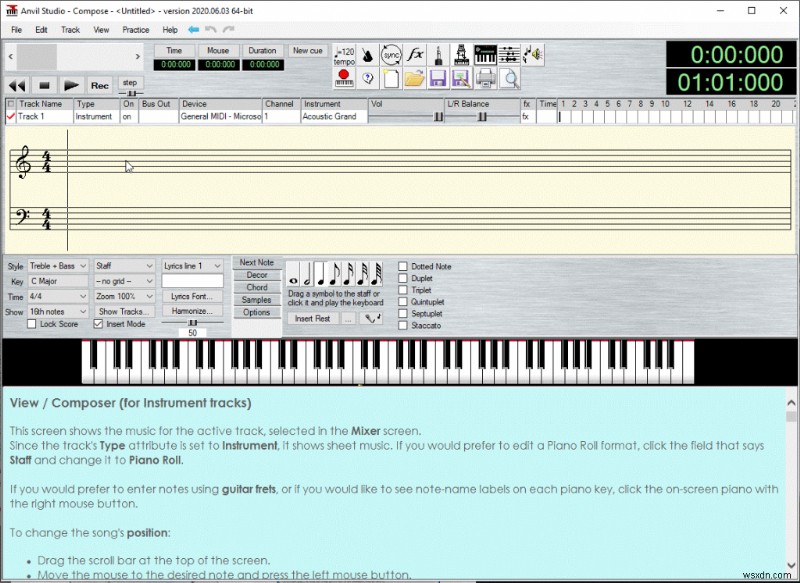Viewport: 800px width, 583px height.
Task: Switch to the Decor tab
Action: tap(257, 275)
